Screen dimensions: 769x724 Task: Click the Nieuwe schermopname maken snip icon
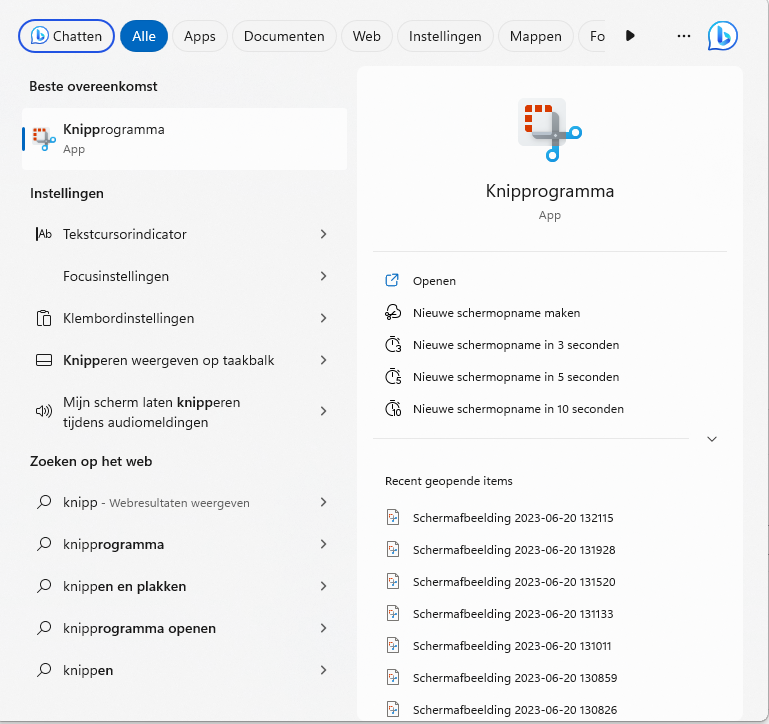coord(393,312)
